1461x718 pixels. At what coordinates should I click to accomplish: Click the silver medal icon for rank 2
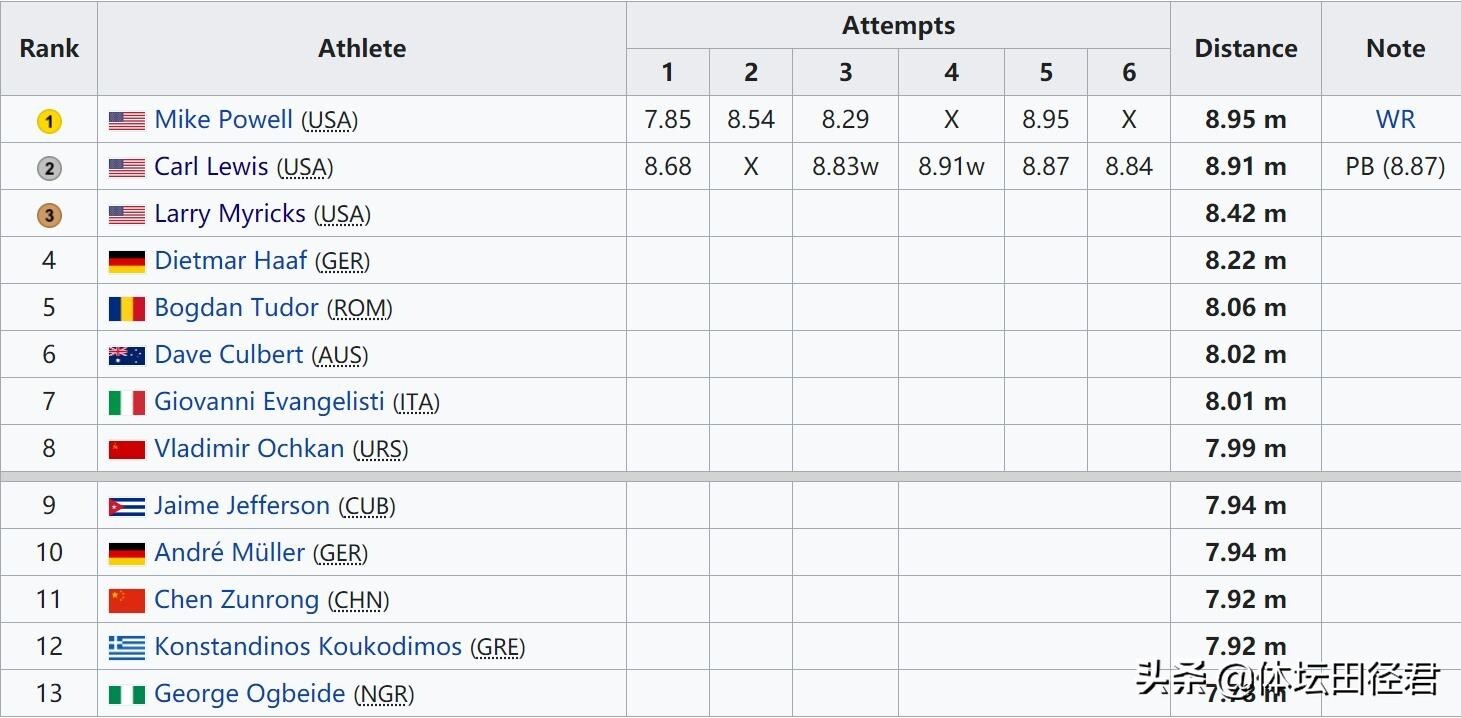click(x=49, y=168)
